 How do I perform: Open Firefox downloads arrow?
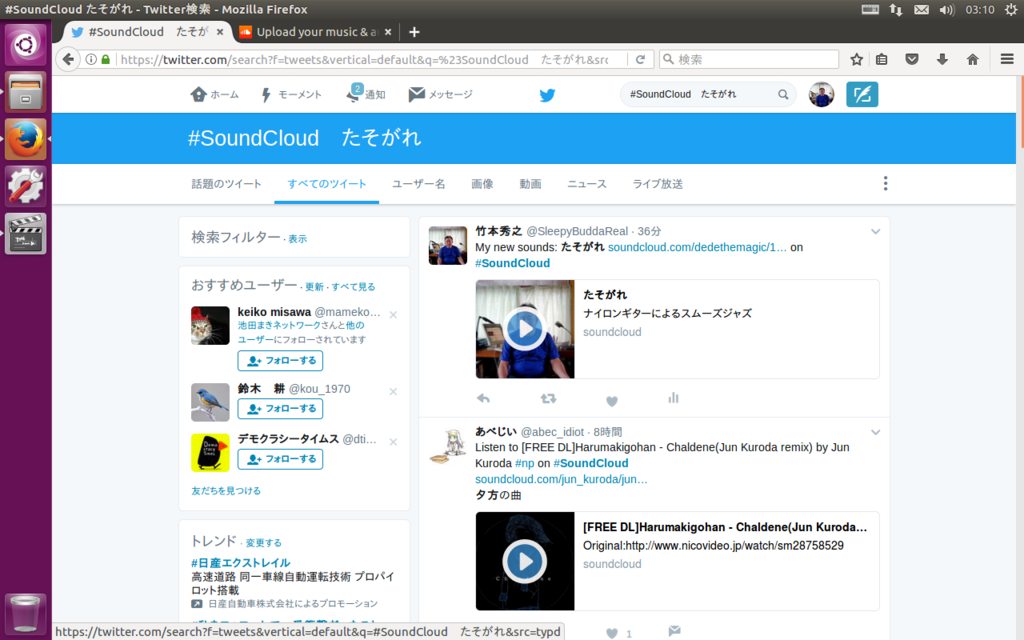tap(942, 59)
